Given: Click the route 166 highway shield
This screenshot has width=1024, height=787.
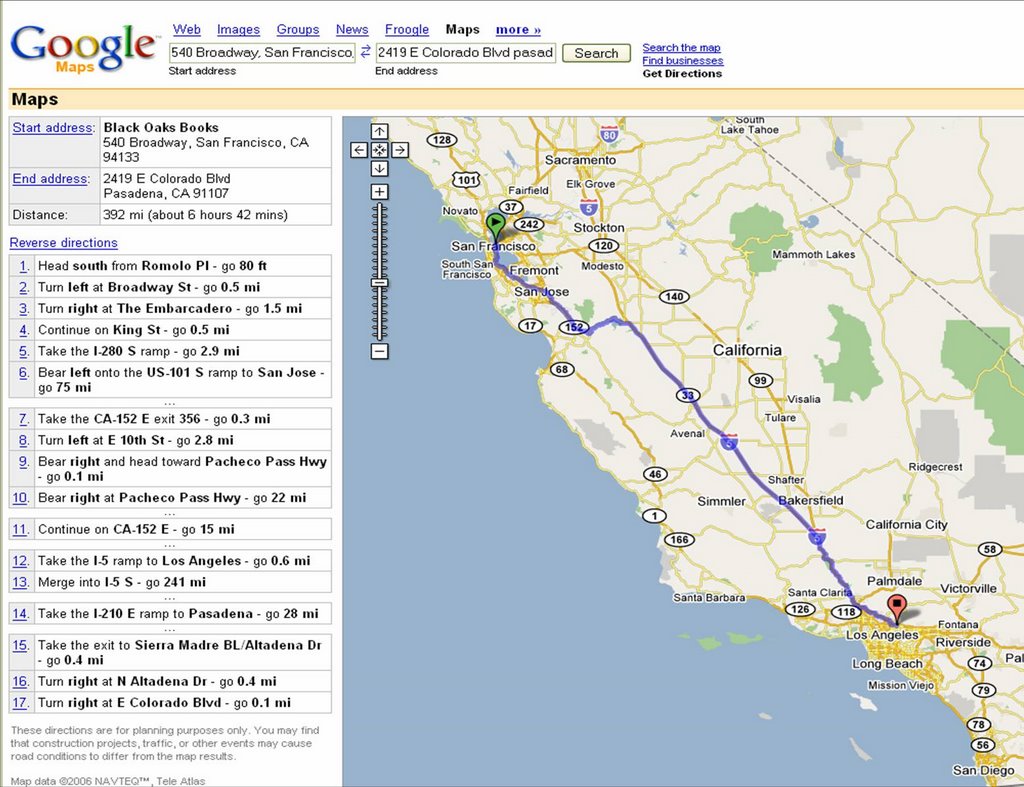Looking at the screenshot, I should (x=679, y=539).
